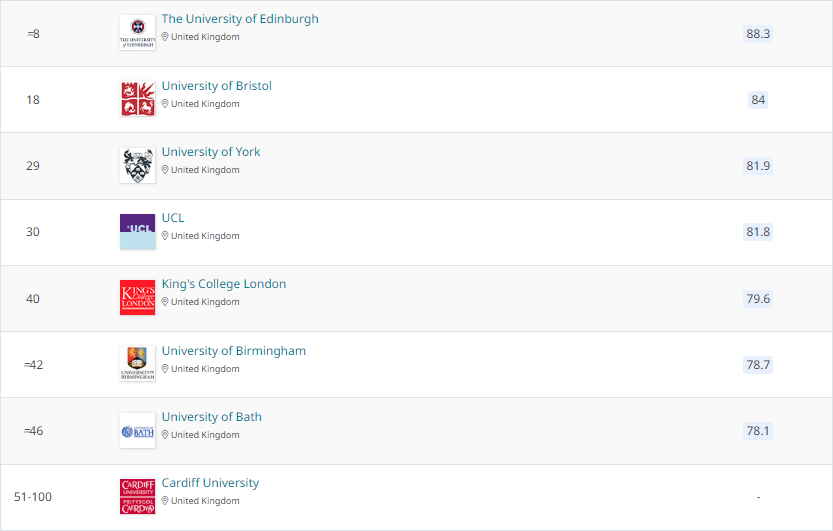Click the purple UCL logo
The image size is (833, 531).
click(137, 231)
